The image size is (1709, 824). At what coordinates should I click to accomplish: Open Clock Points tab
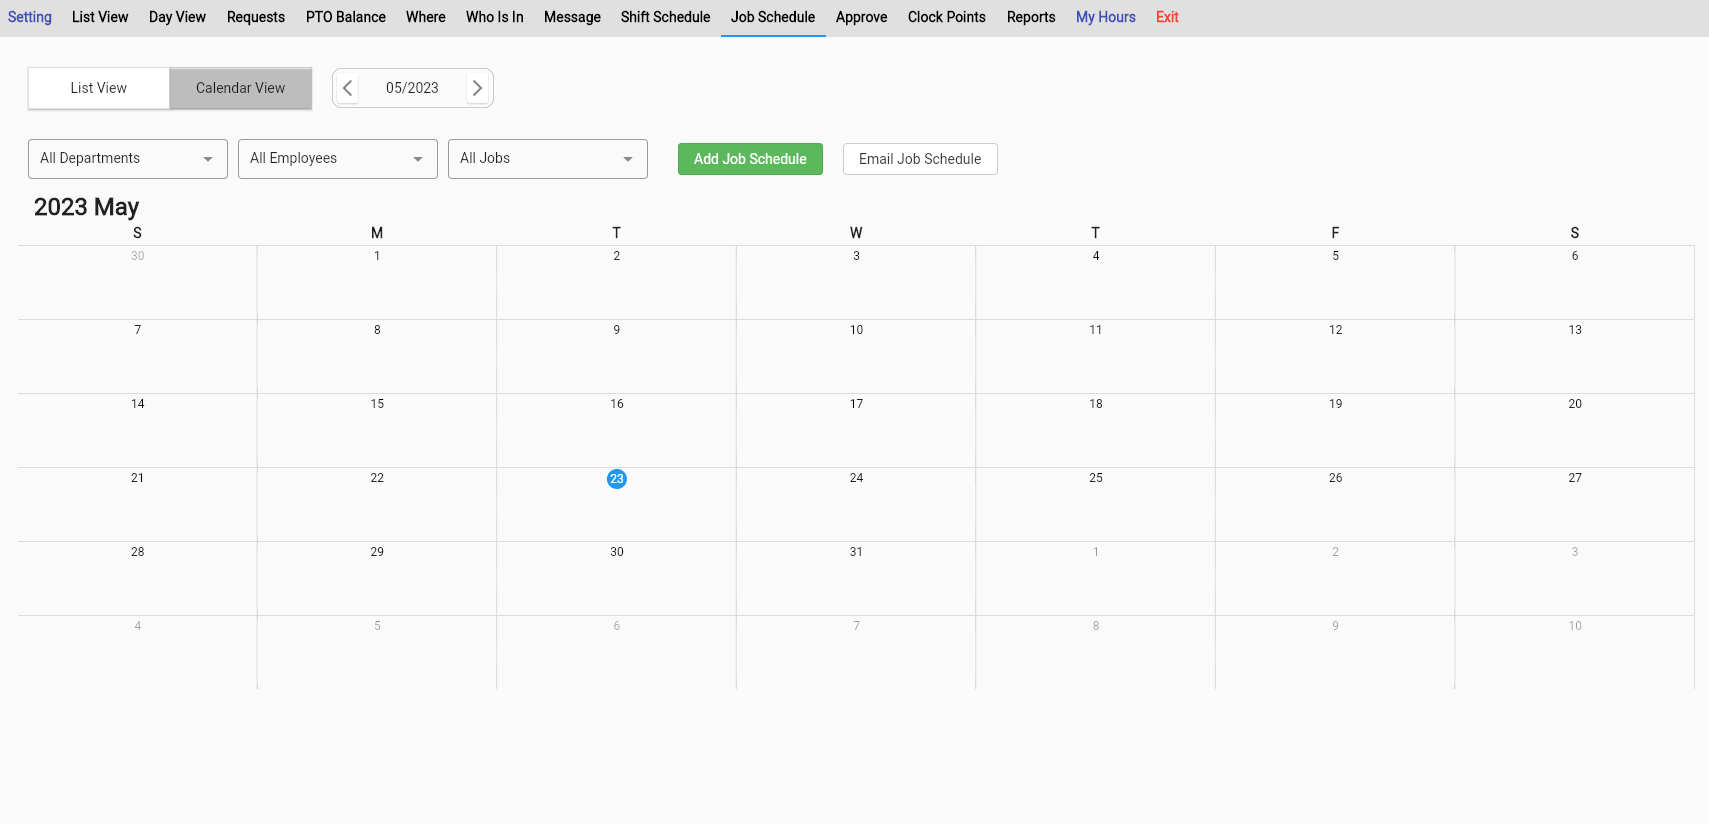[x=947, y=17]
